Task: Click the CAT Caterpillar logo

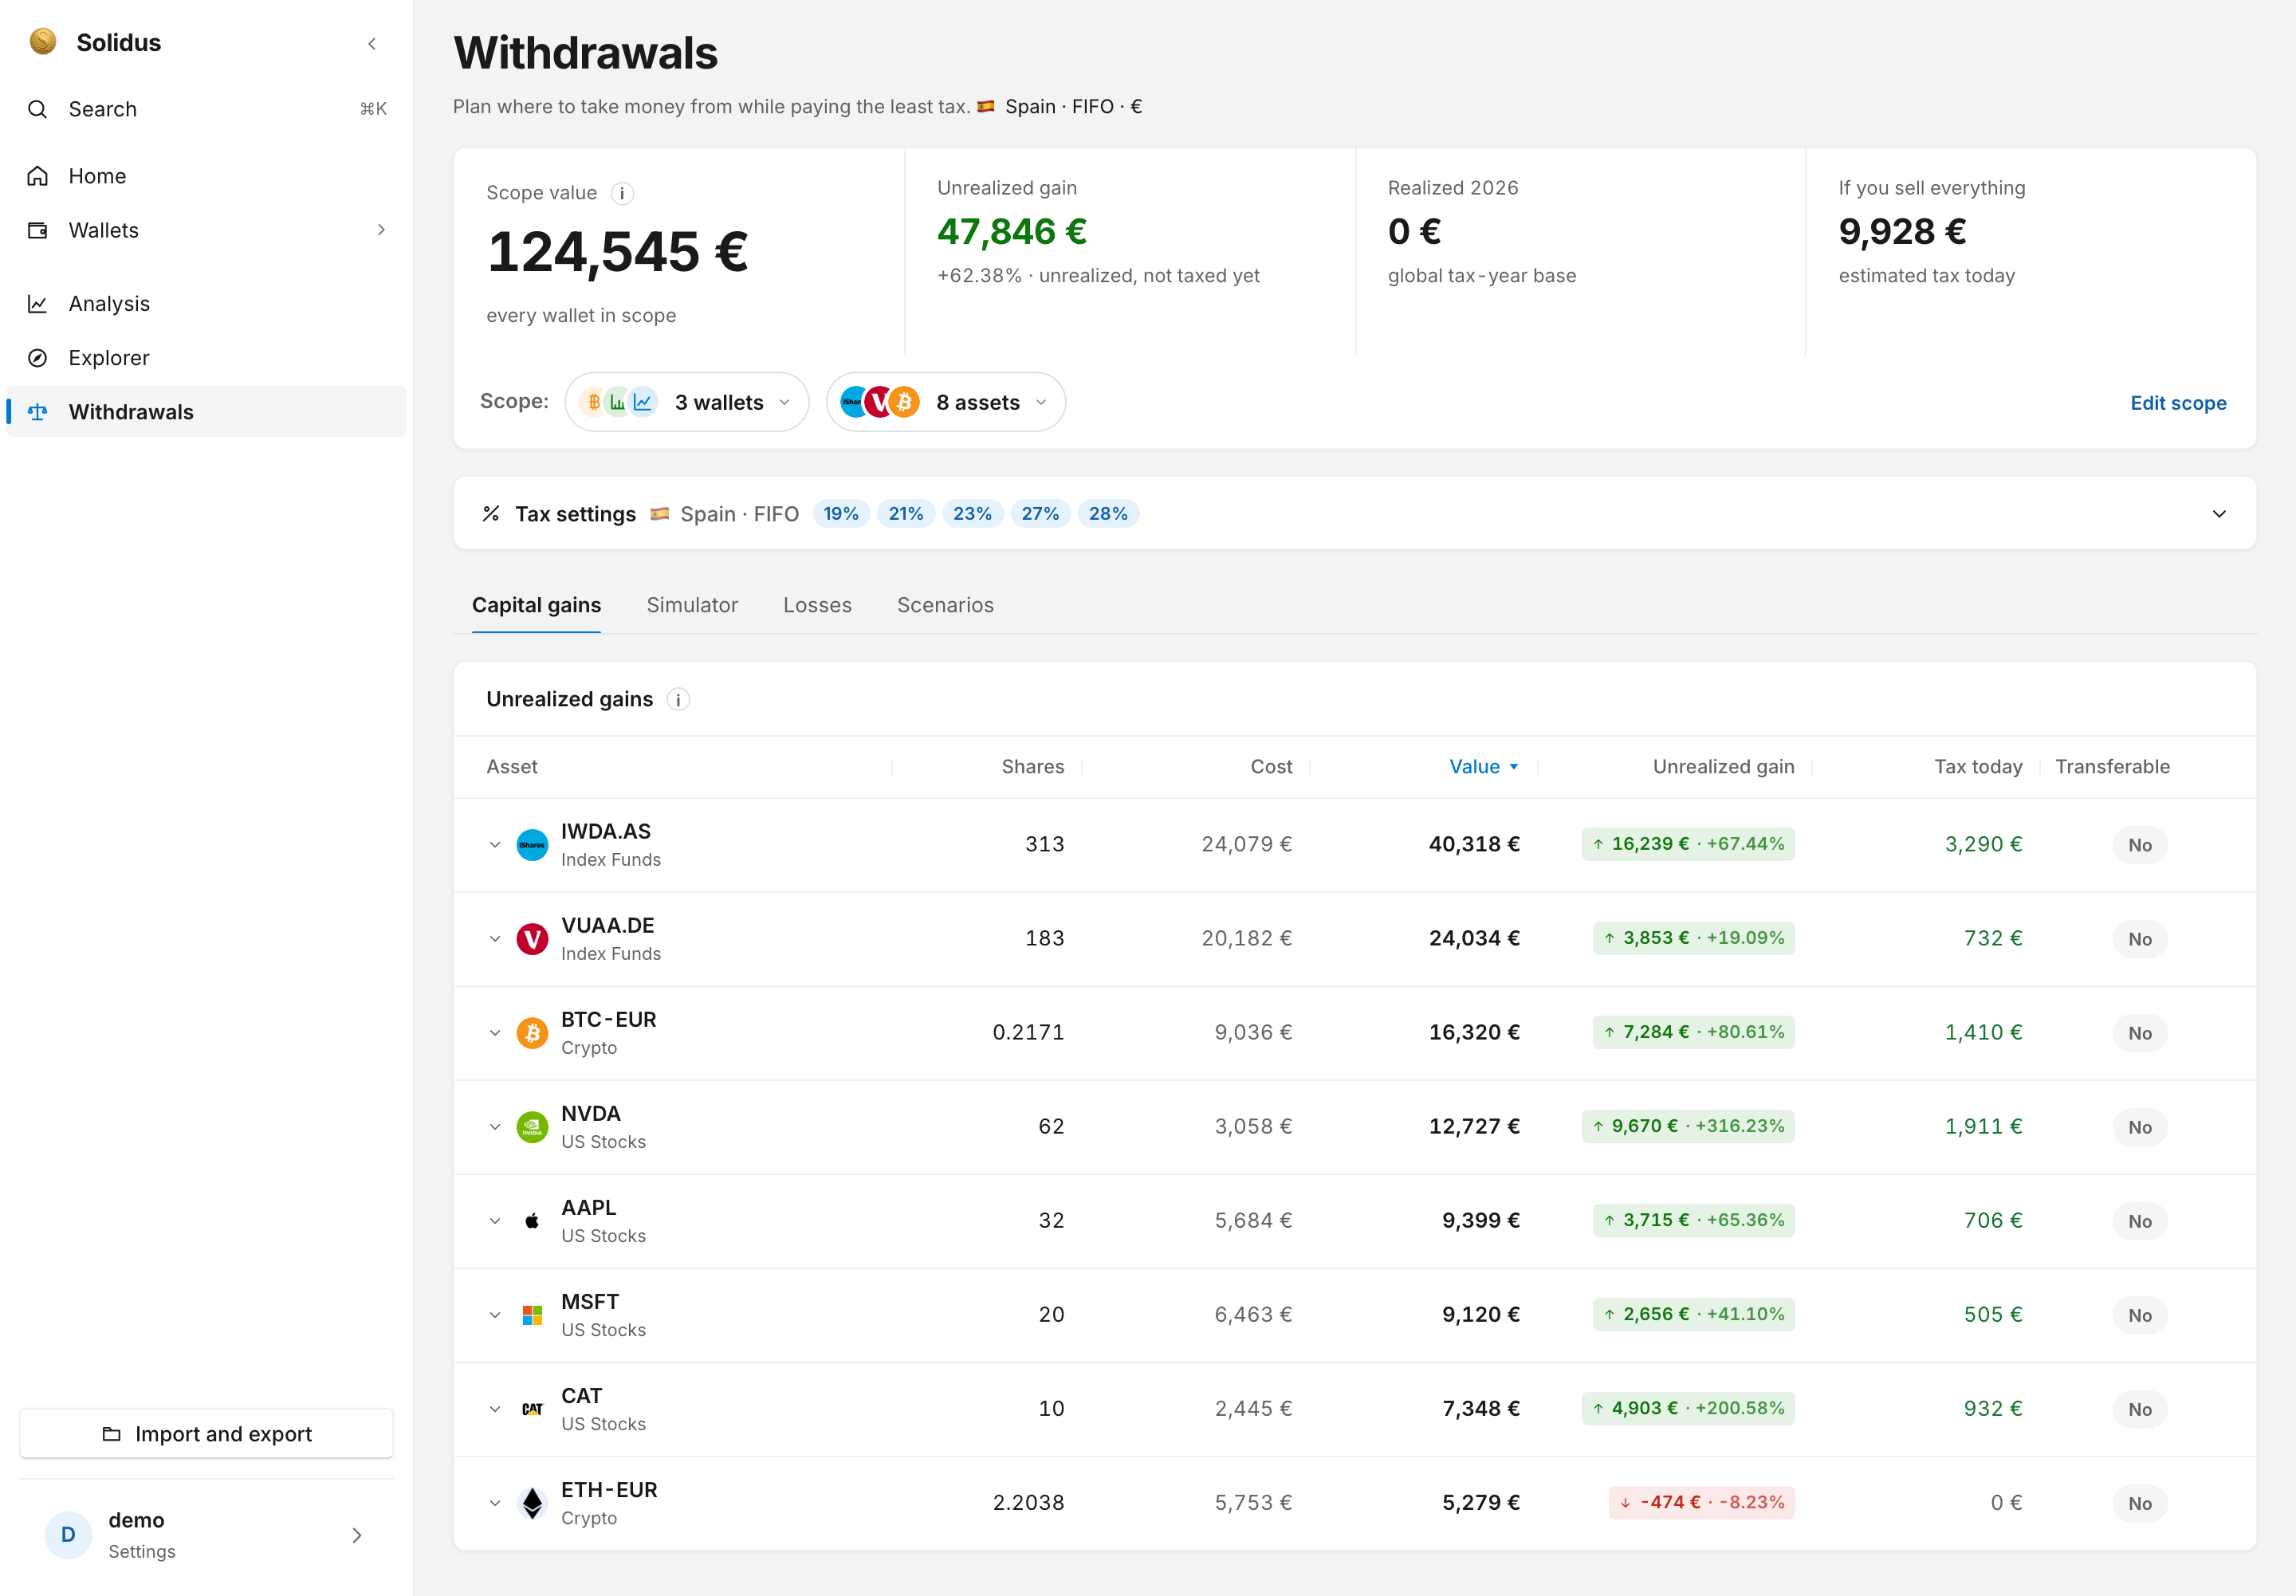Action: point(532,1409)
